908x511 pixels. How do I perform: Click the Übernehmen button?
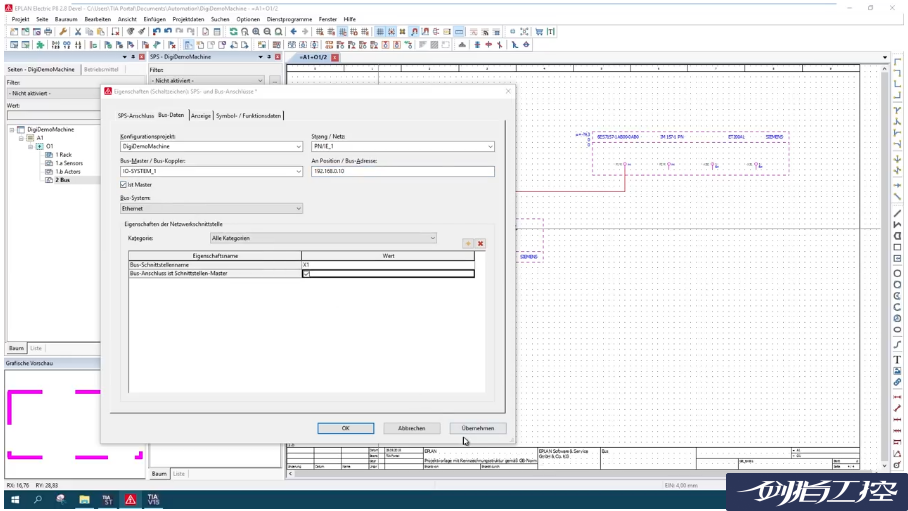click(x=477, y=428)
